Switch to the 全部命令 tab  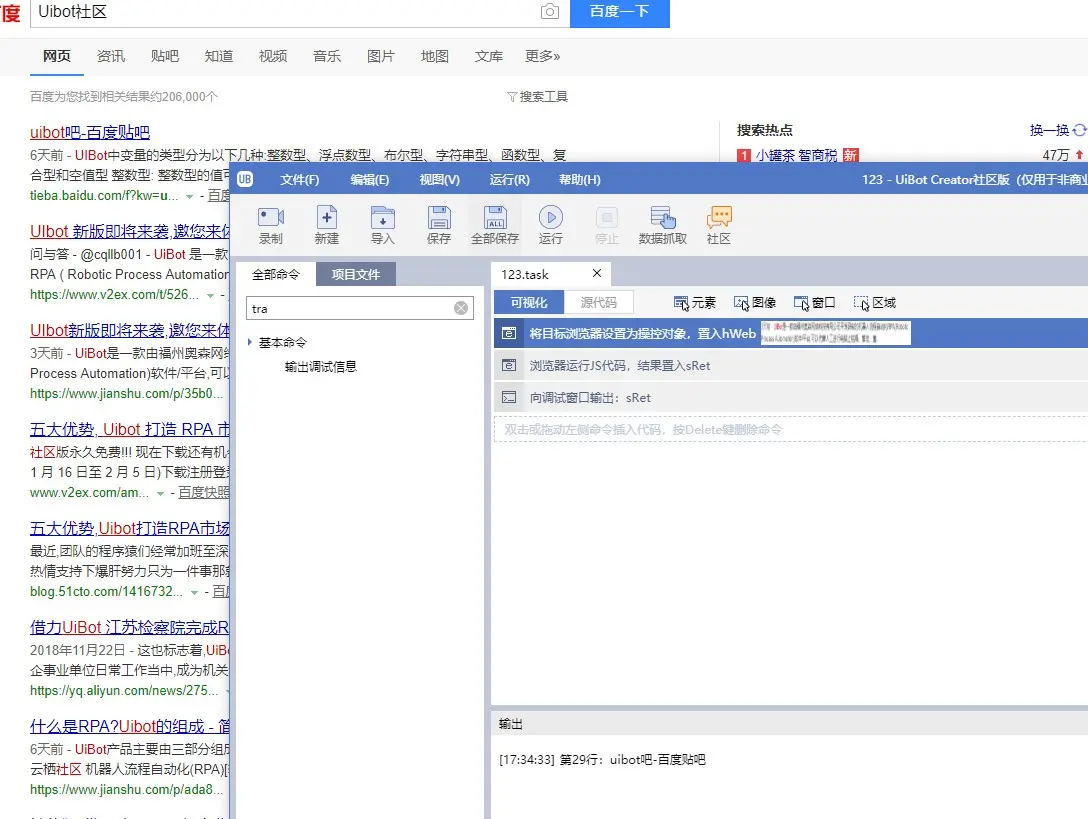point(275,274)
